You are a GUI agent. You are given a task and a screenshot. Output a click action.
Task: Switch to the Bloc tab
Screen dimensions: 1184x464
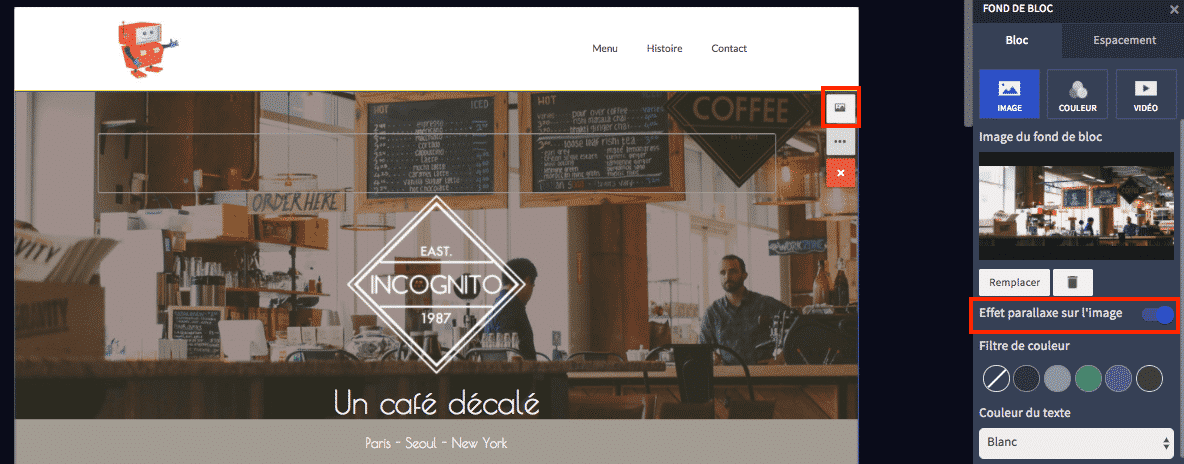(x=1017, y=40)
